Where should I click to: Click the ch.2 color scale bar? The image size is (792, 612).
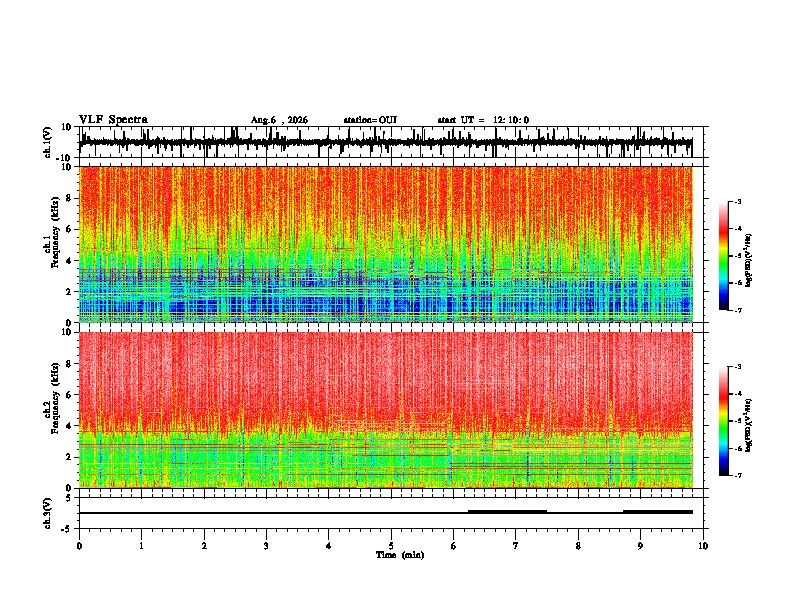coord(724,421)
